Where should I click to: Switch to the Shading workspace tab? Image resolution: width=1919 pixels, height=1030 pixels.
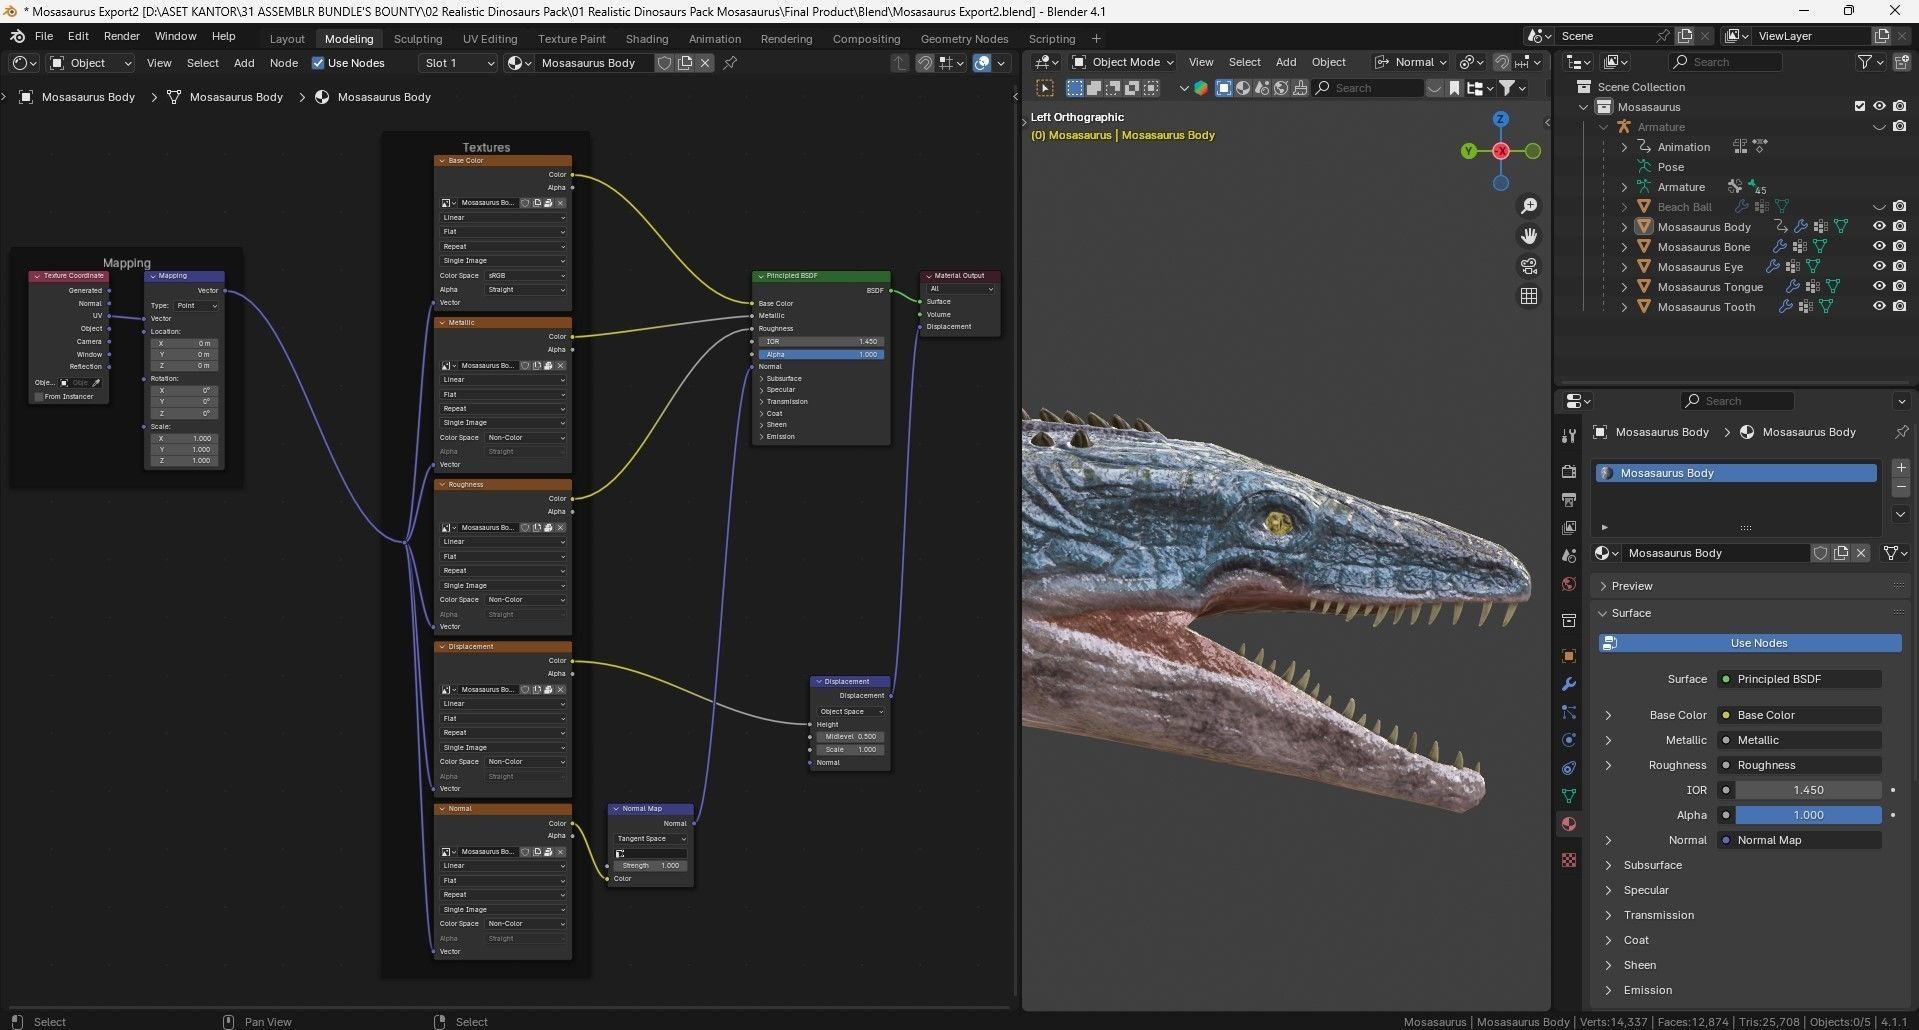(x=646, y=39)
